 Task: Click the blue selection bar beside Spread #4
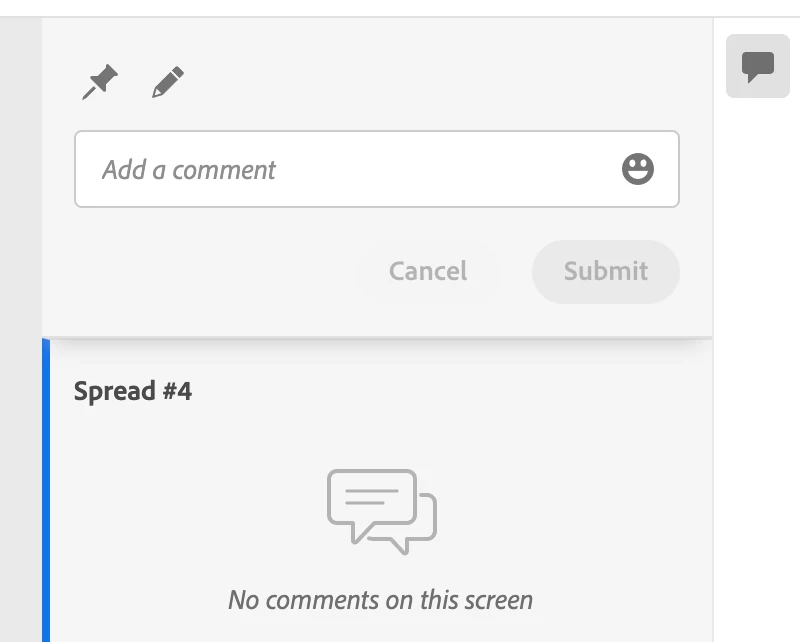(46, 490)
